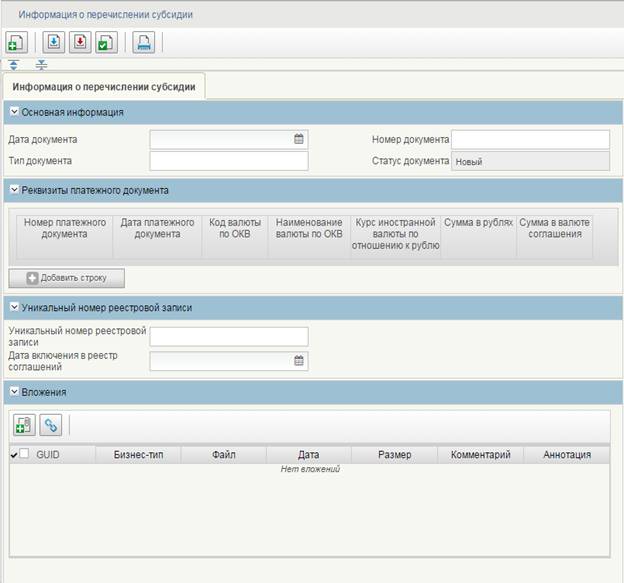Click the green checkmark document icon
The image size is (624, 583).
click(x=106, y=42)
